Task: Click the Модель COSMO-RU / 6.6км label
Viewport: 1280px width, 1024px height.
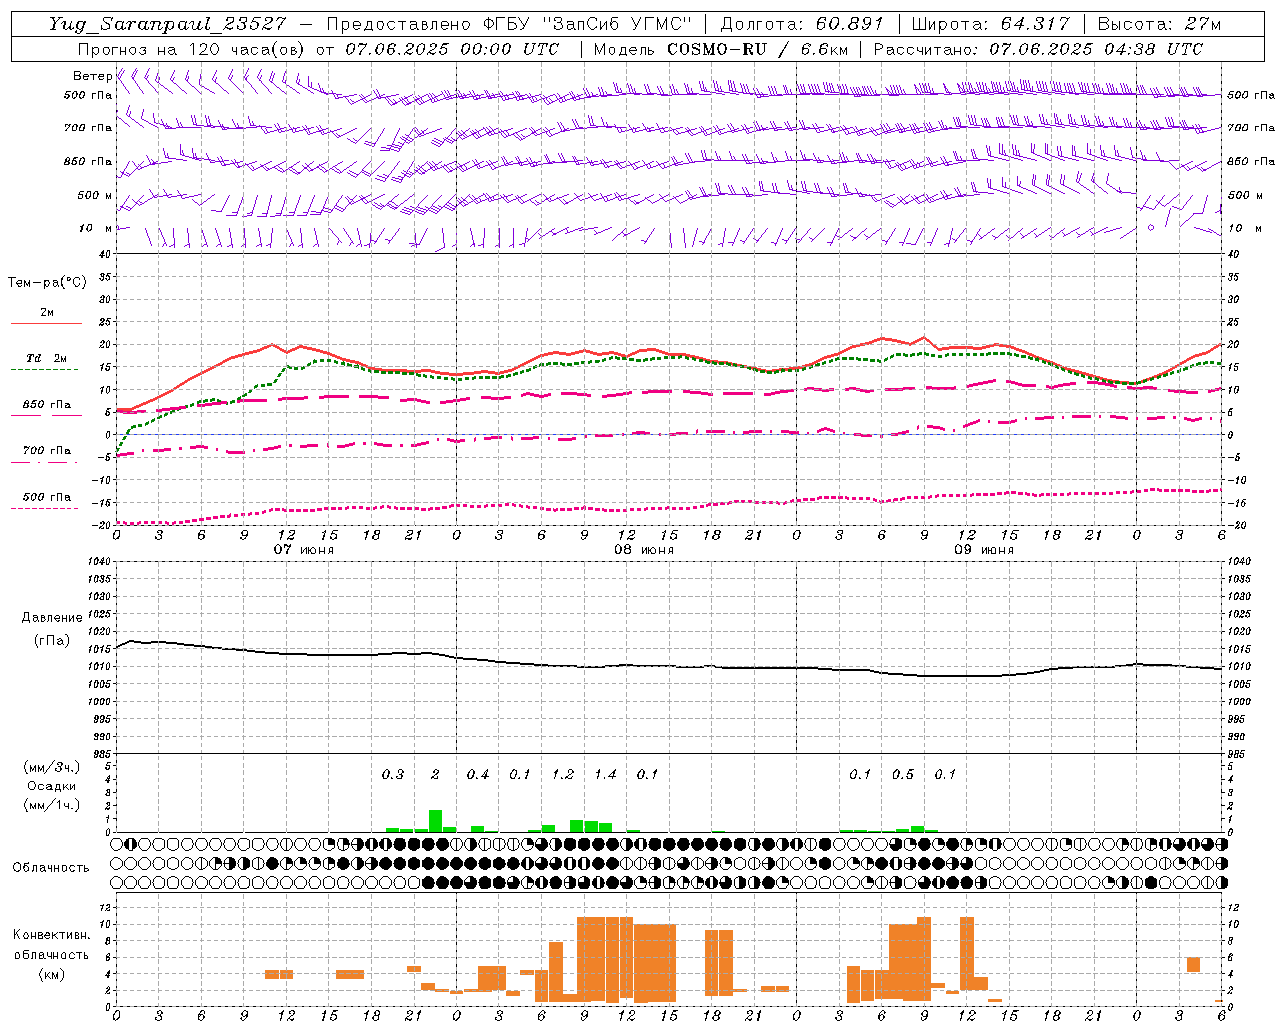Action: point(719,49)
